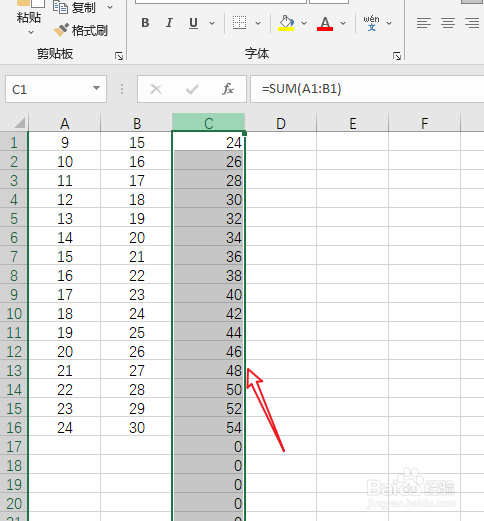Open the fill color dropdown arrow
484x521 pixels.
[304, 23]
